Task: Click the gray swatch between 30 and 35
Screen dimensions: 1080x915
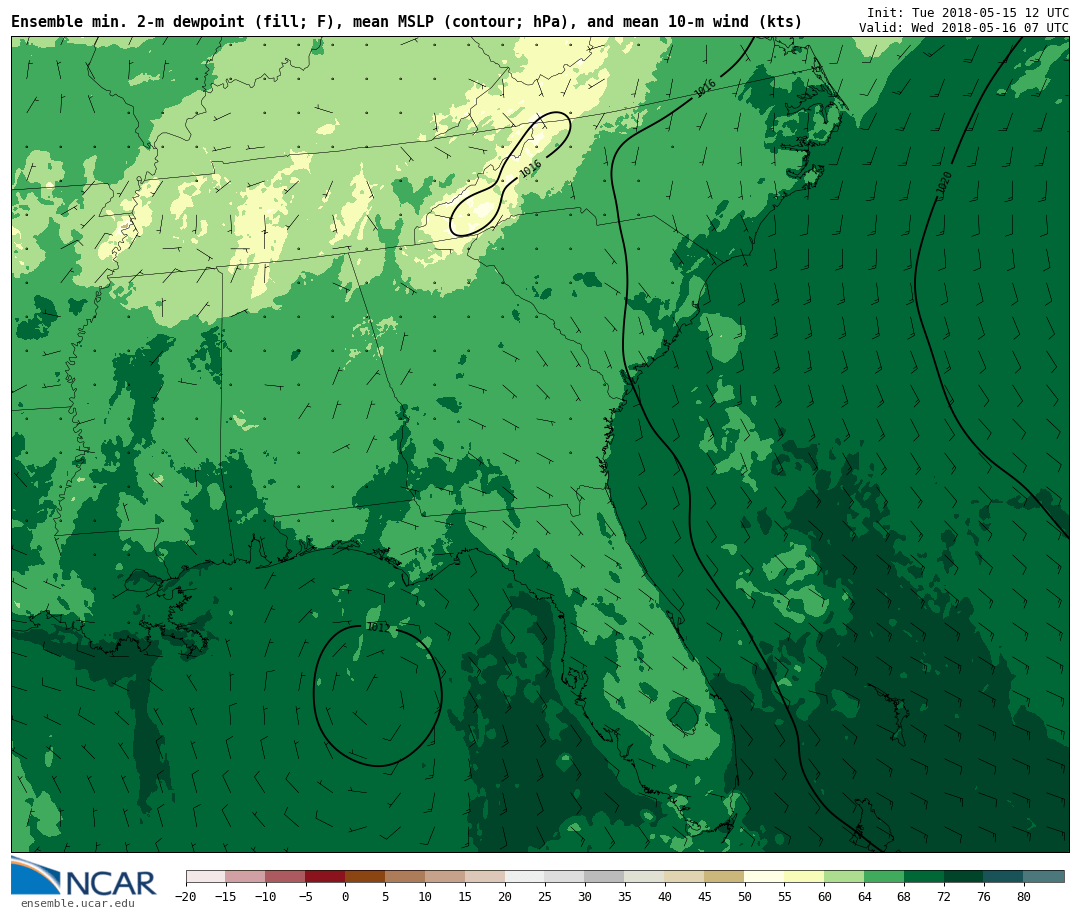Action: (604, 877)
